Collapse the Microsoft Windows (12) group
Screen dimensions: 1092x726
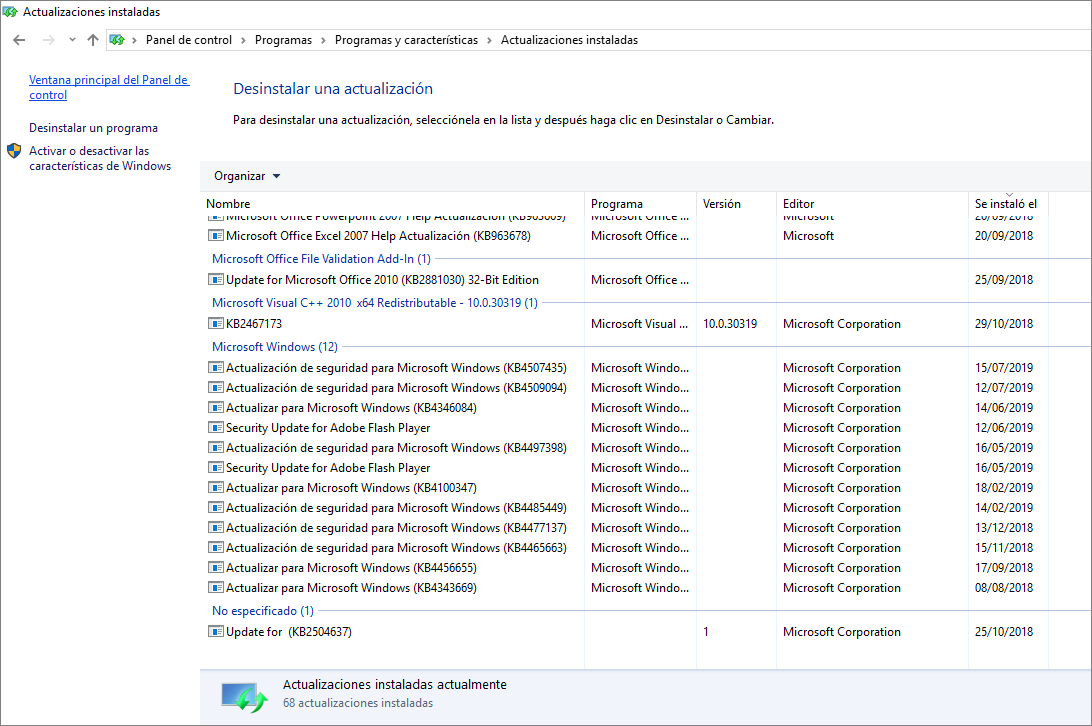click(274, 346)
